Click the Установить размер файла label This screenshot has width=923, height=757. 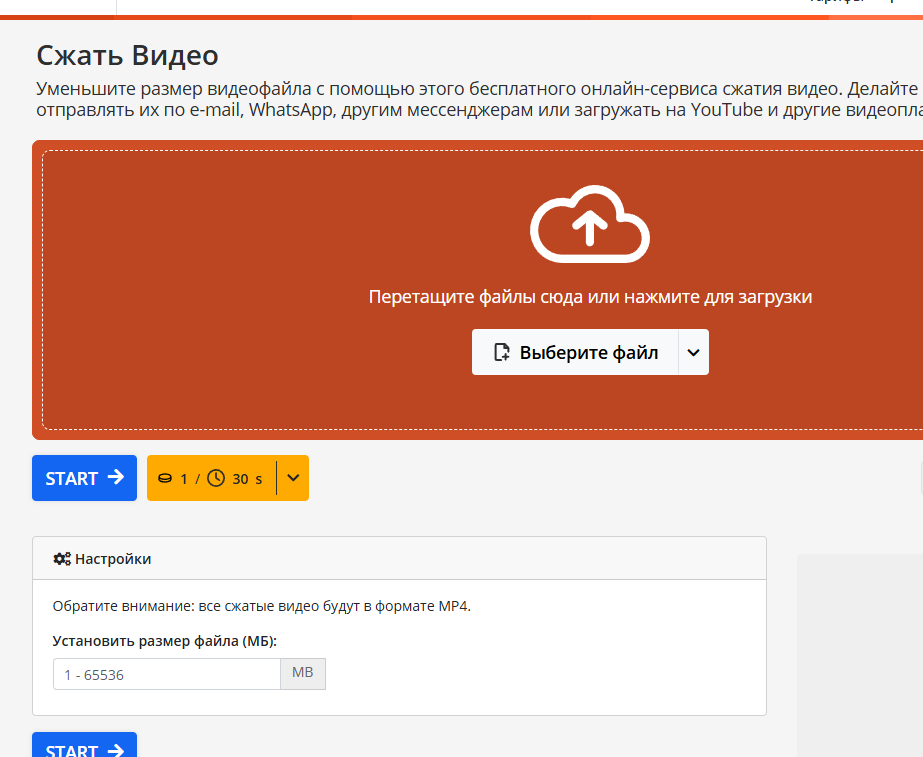(165, 641)
